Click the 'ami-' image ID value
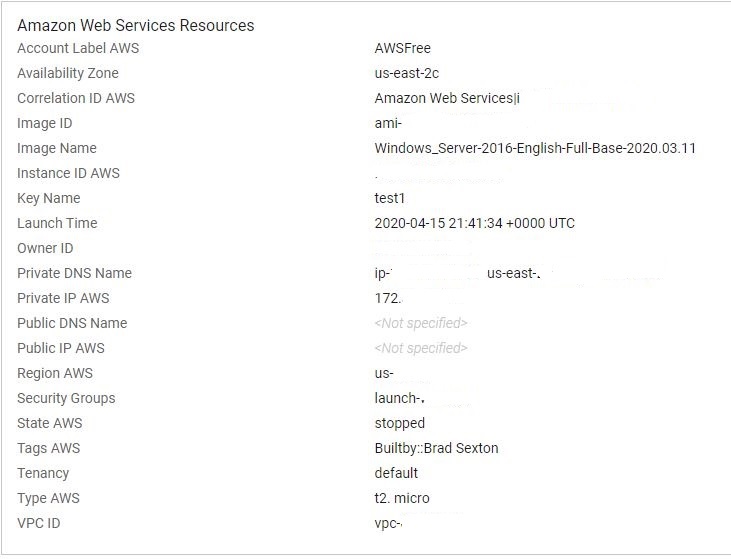The width and height of the screenshot is (731, 559). (x=388, y=123)
